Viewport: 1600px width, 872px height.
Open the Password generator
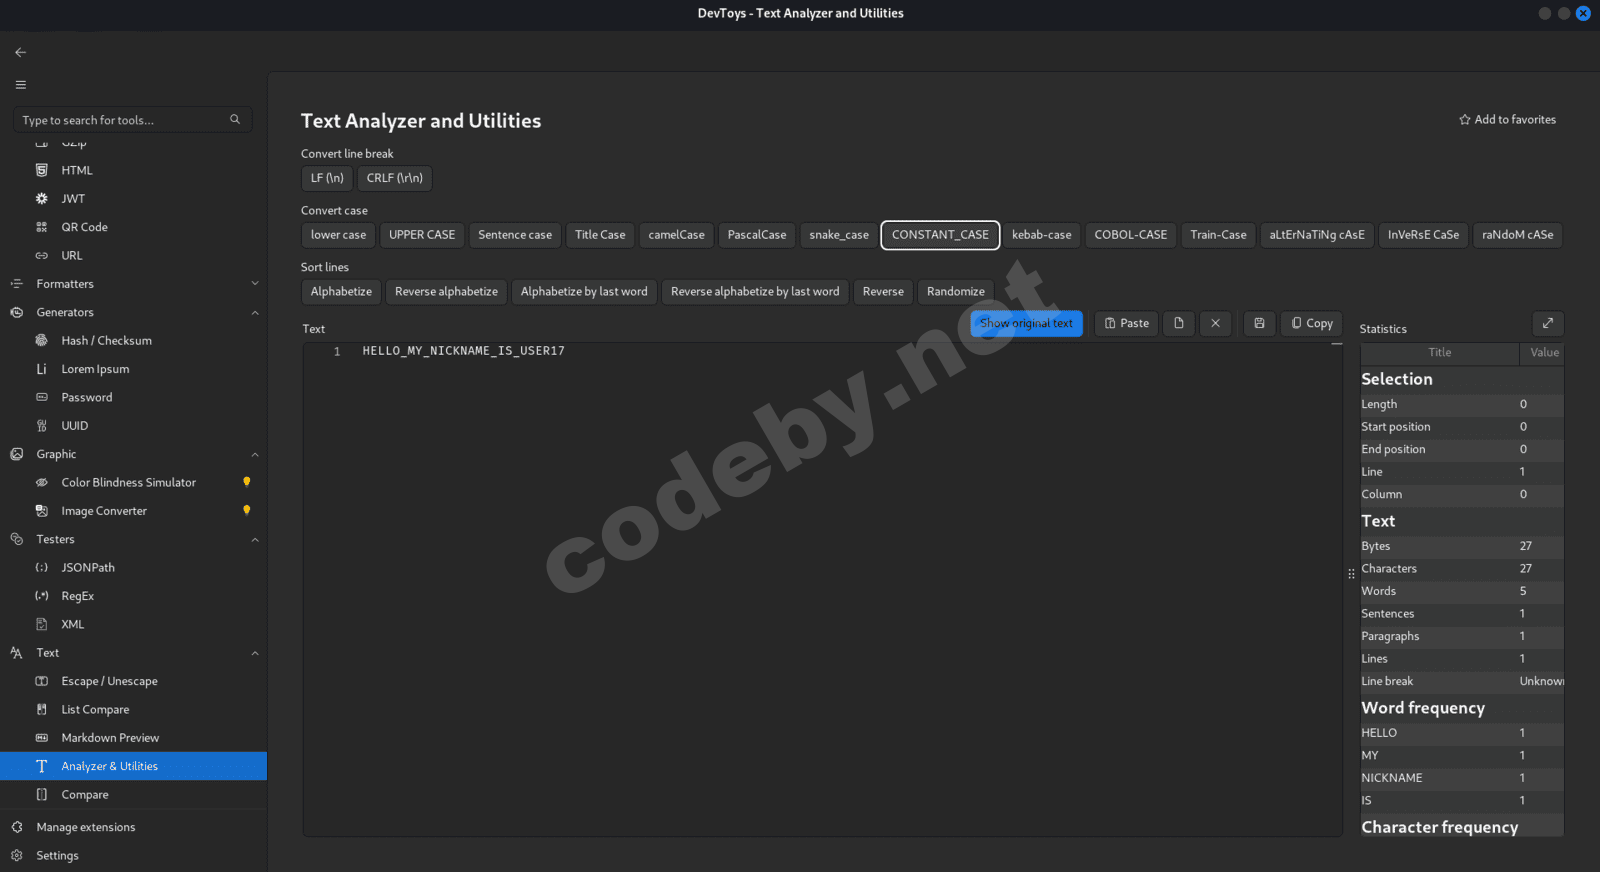tap(134, 397)
